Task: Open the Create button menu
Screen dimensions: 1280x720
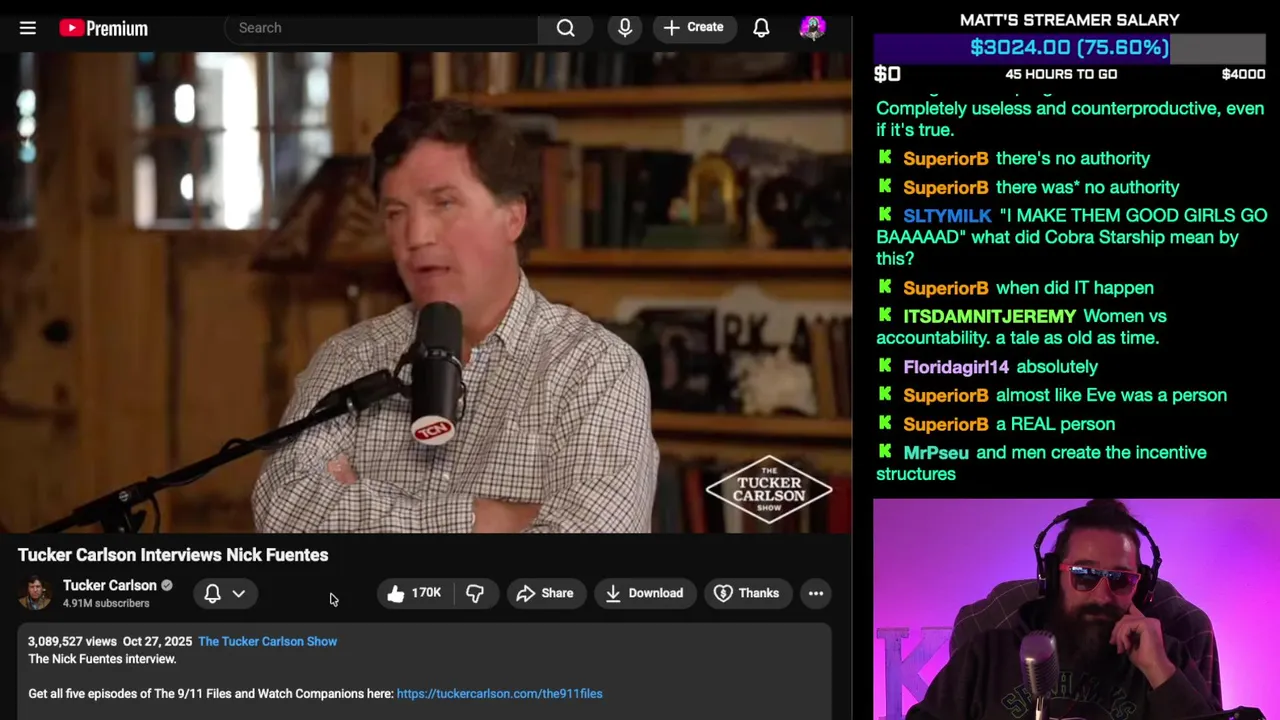Action: (694, 28)
